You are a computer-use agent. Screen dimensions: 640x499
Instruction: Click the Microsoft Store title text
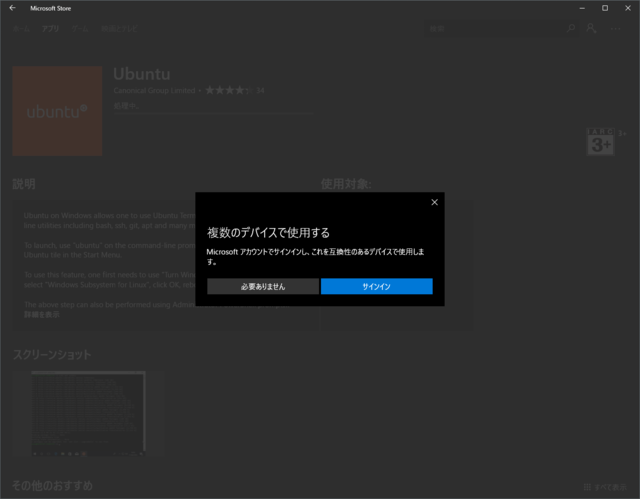click(x=51, y=8)
